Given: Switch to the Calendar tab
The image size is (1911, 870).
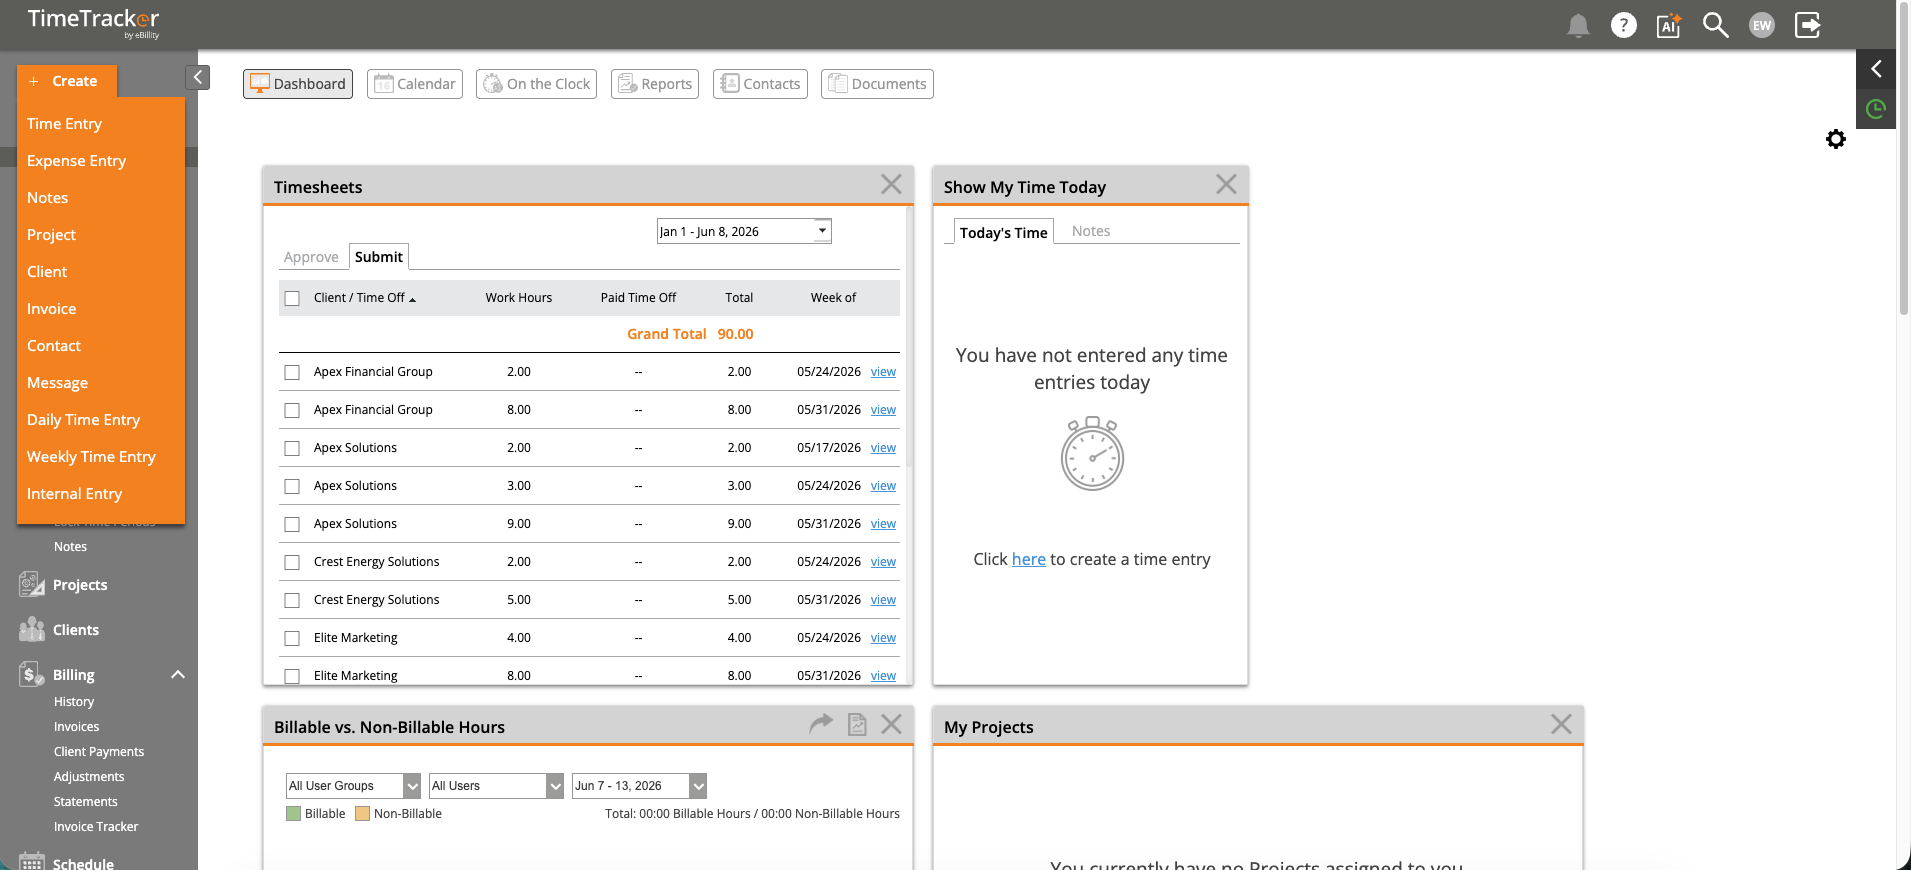Looking at the screenshot, I should pos(415,84).
